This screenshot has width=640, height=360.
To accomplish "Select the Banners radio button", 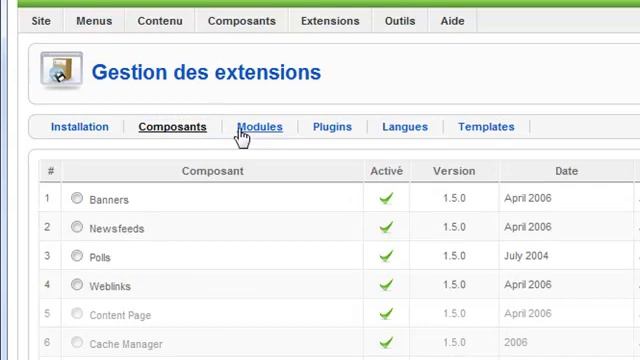I will 77,198.
